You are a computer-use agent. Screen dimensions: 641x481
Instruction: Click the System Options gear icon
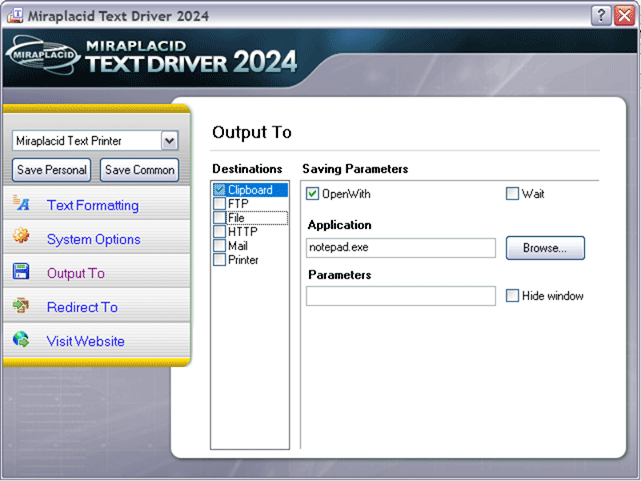21,235
